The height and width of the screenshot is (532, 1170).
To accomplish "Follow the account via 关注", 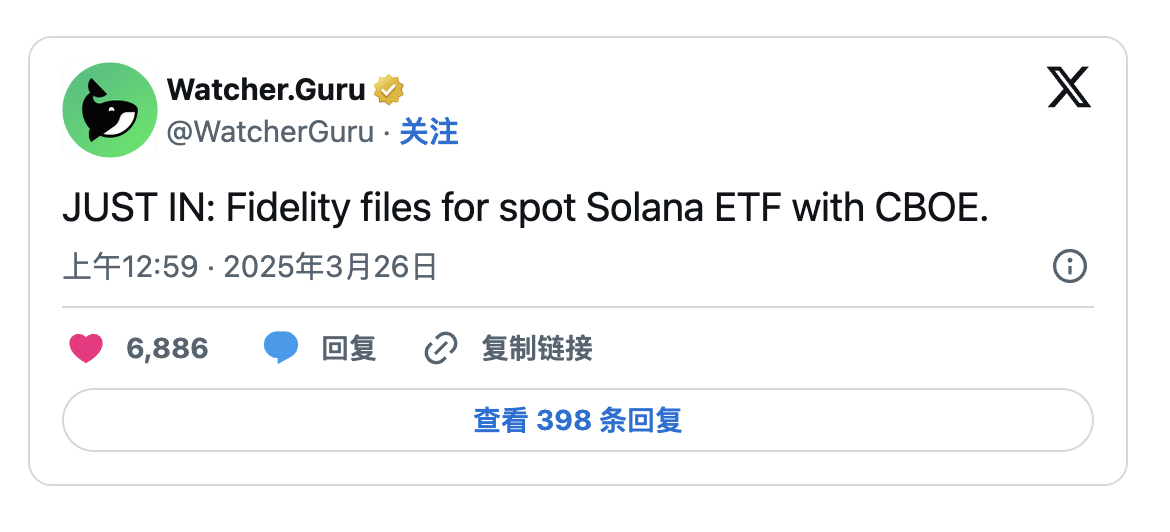I will click(429, 132).
